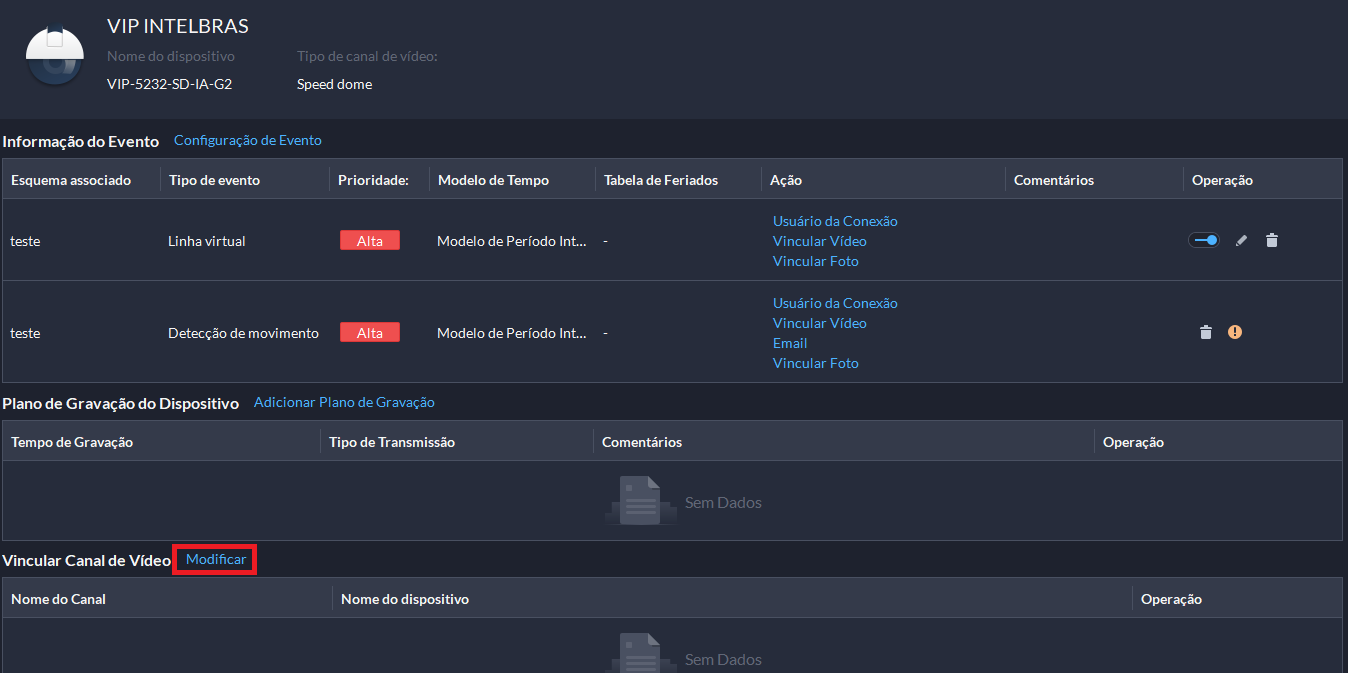This screenshot has width=1348, height=673.
Task: Open Vincular Foto in Detecção de movimento row
Action: (x=816, y=363)
